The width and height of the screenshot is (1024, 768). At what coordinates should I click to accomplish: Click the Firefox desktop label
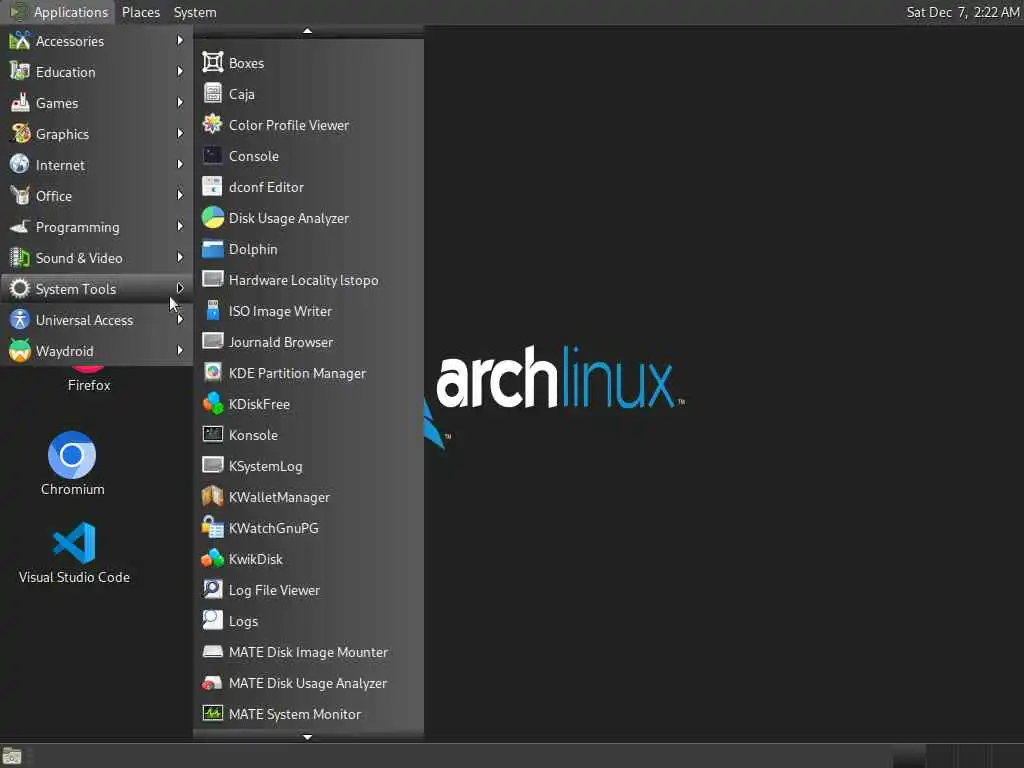pos(89,385)
